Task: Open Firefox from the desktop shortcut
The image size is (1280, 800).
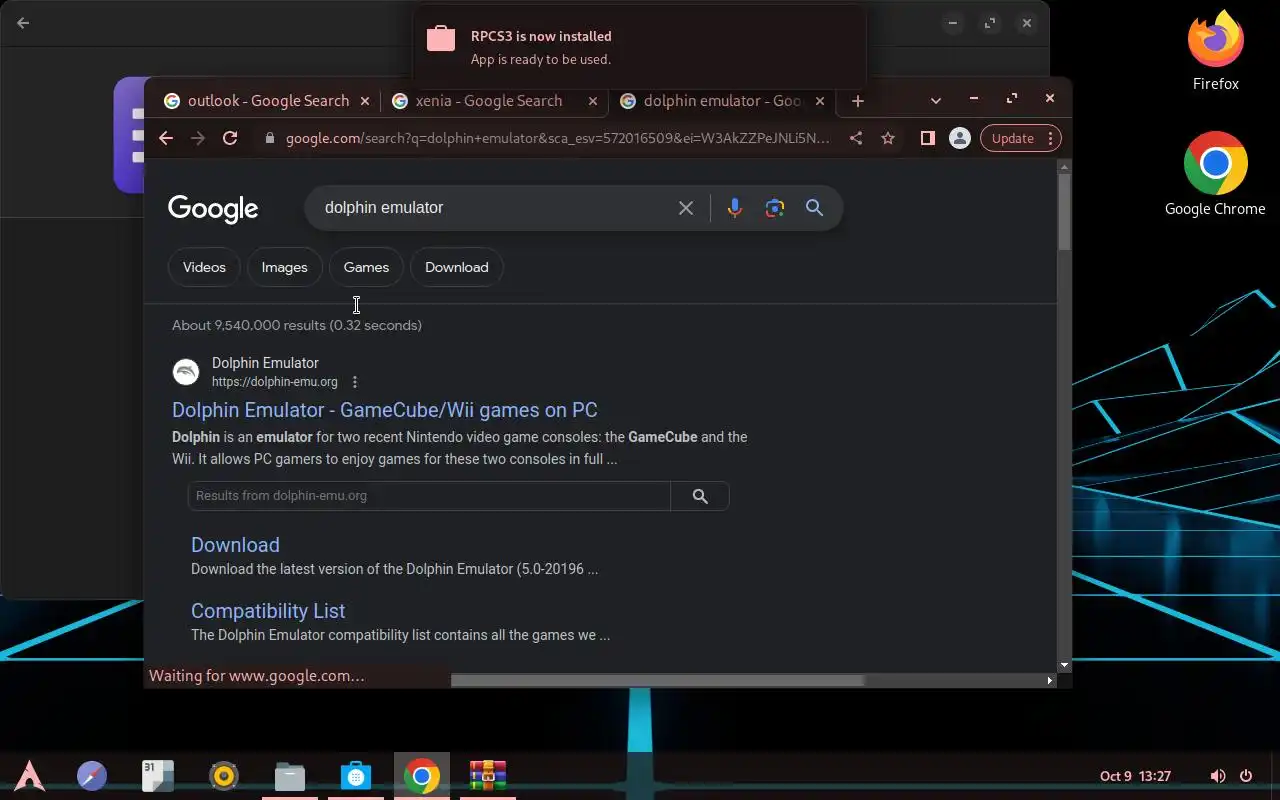Action: 1215,52
